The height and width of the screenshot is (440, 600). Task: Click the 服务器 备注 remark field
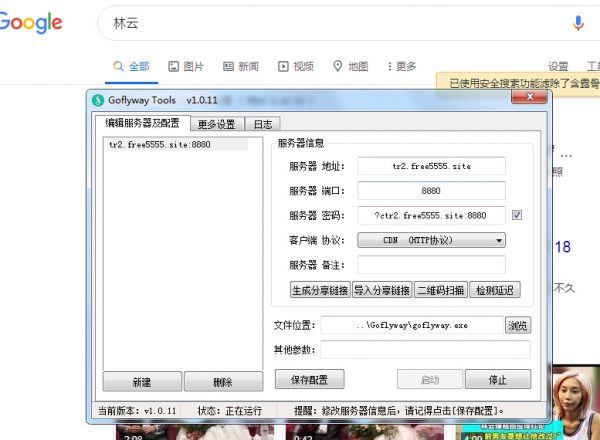coord(431,265)
